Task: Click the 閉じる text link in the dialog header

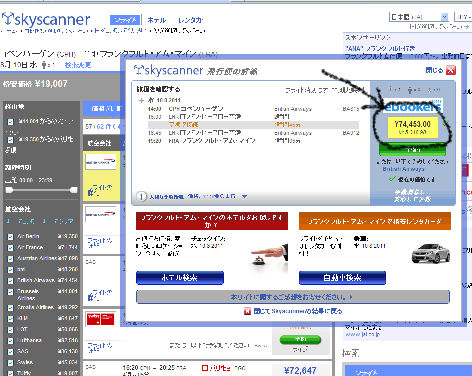Action: [434, 70]
